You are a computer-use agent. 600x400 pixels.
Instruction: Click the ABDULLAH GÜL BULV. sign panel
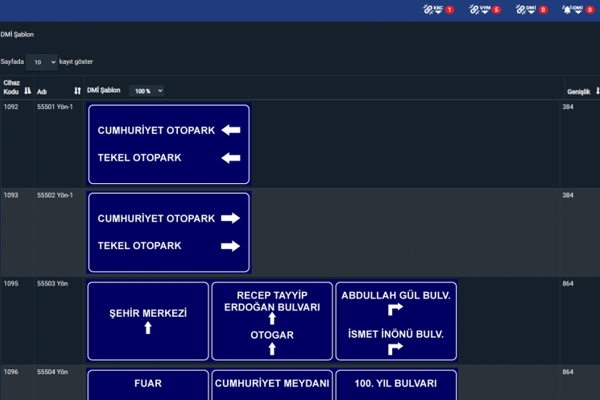(396, 321)
